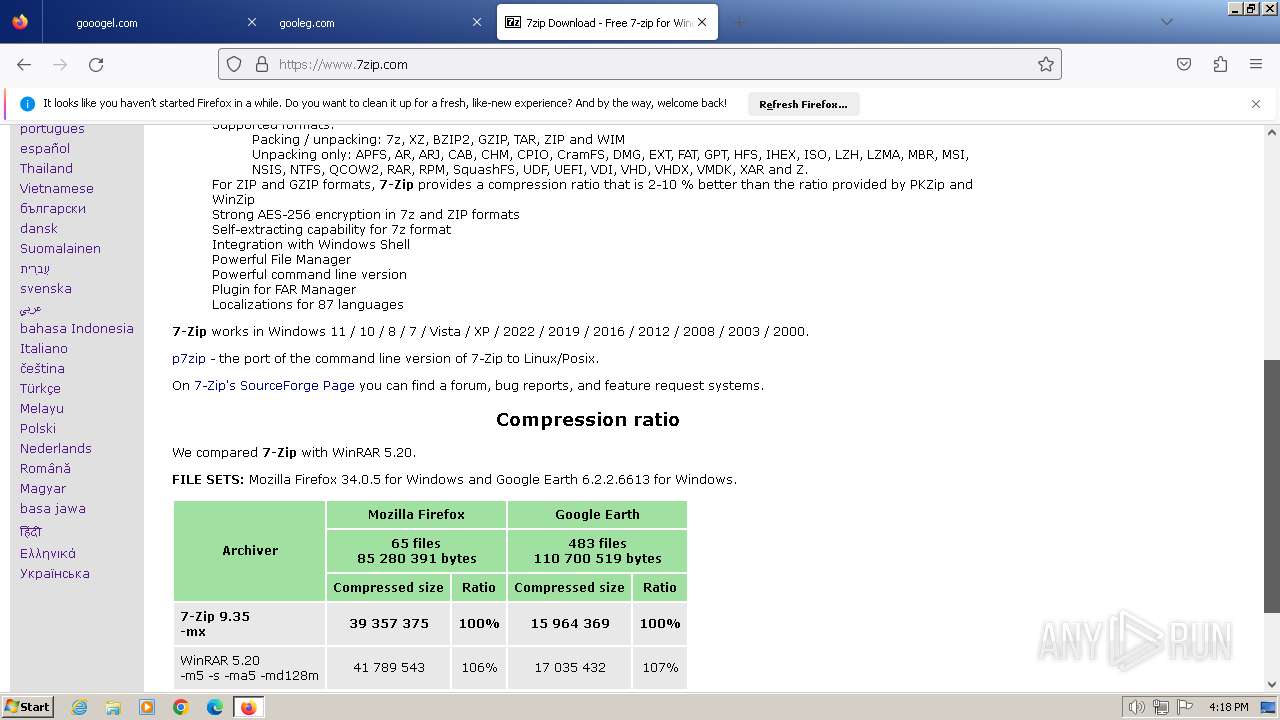
Task: Open the p7zip link
Action: point(189,358)
